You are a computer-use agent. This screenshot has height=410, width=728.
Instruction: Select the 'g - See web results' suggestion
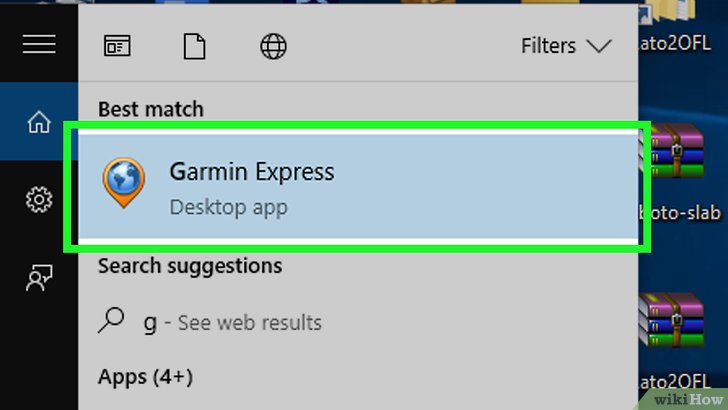[x=358, y=322]
